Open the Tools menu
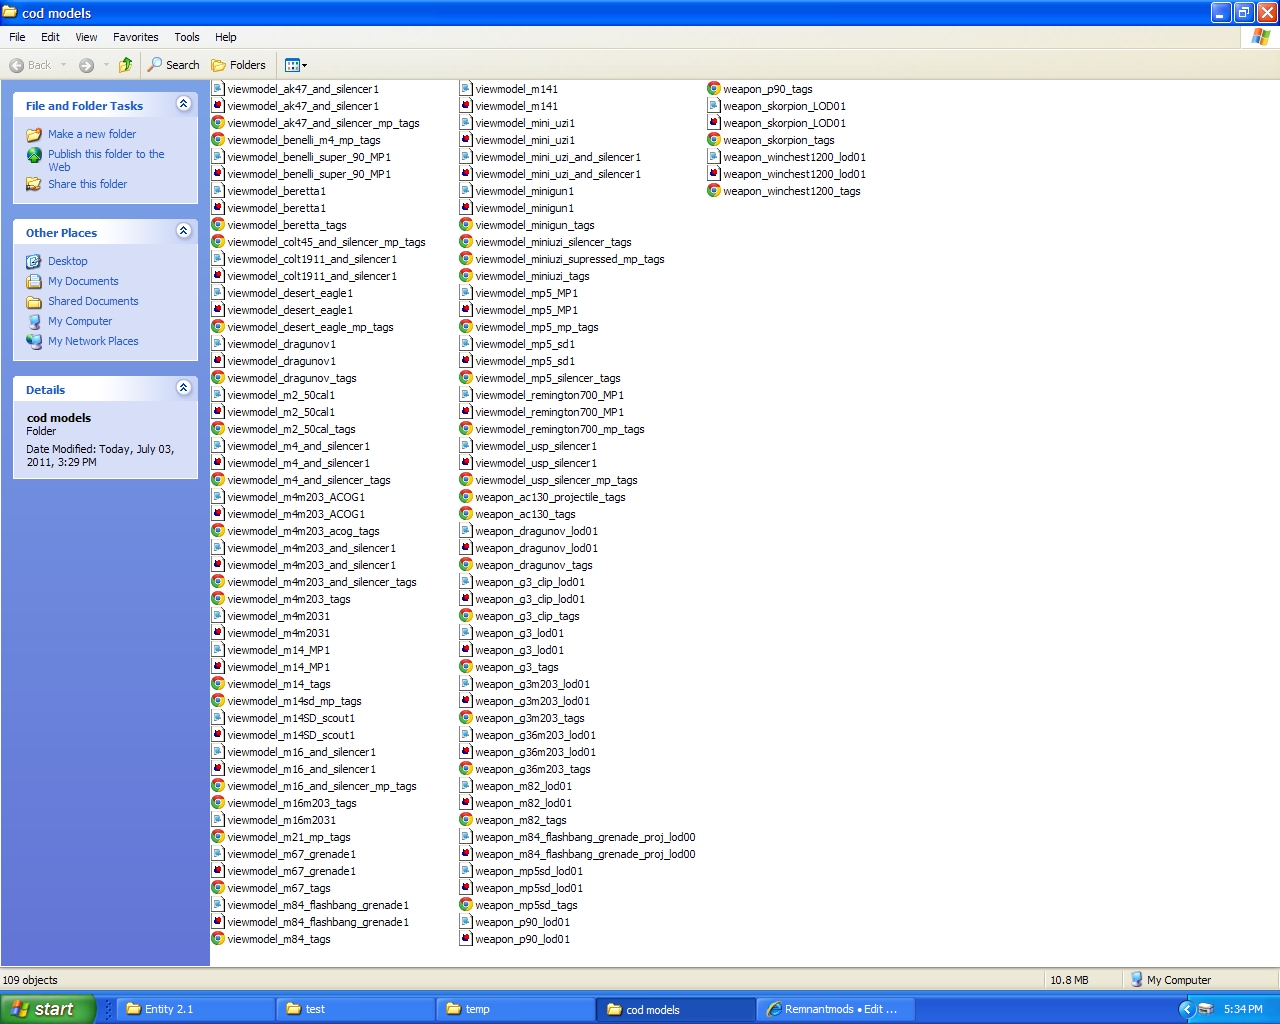This screenshot has width=1280, height=1024. 187,37
